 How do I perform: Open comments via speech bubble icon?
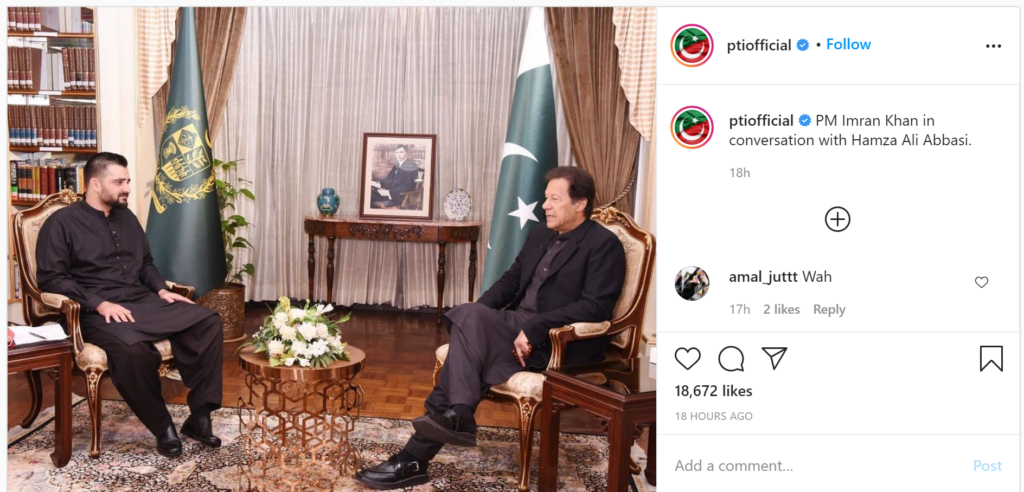(731, 359)
